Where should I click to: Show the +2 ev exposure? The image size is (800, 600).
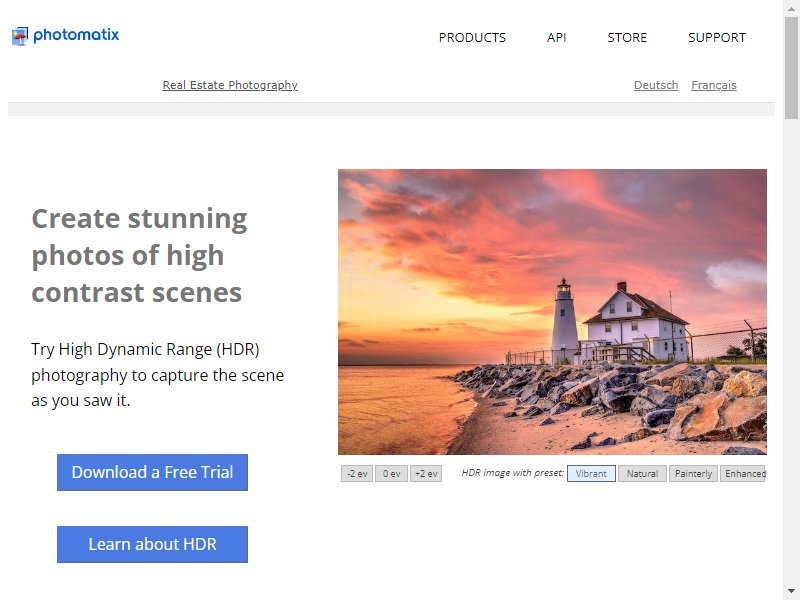[426, 473]
